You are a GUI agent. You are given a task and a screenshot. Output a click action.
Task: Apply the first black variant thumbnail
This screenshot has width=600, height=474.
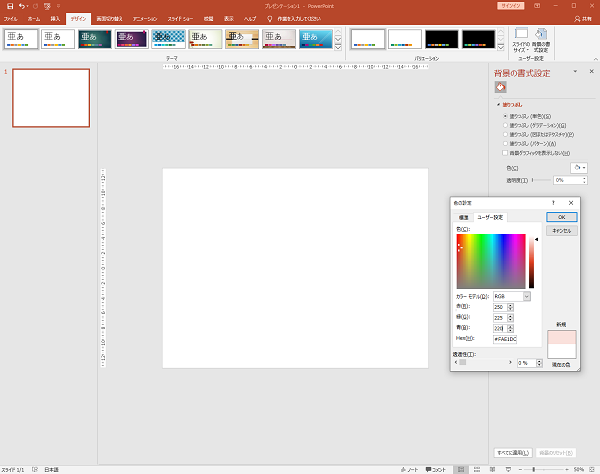coord(442,39)
